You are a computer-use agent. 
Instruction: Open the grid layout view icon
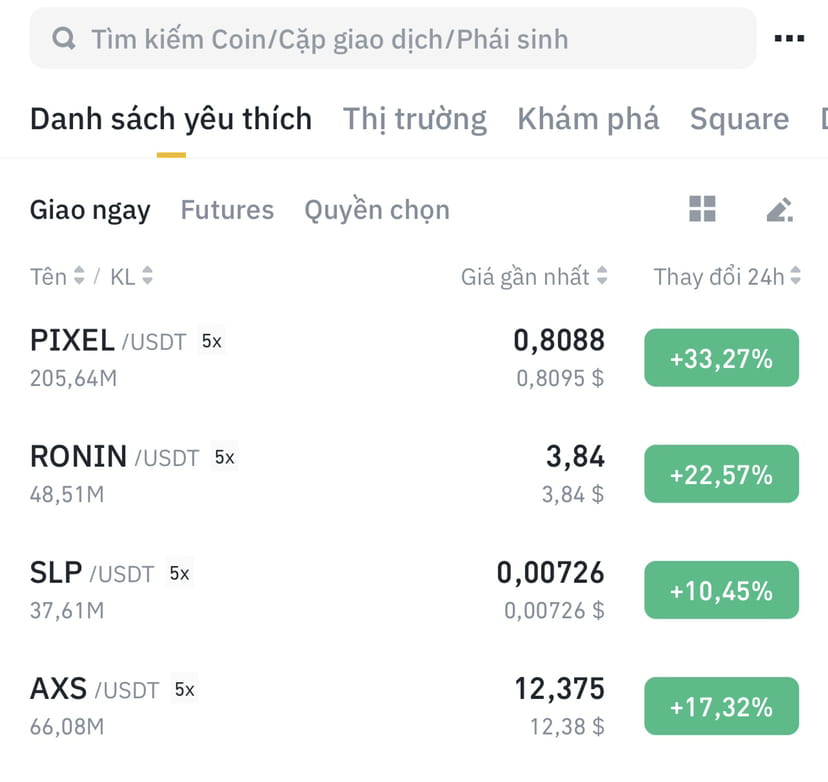[x=705, y=209]
